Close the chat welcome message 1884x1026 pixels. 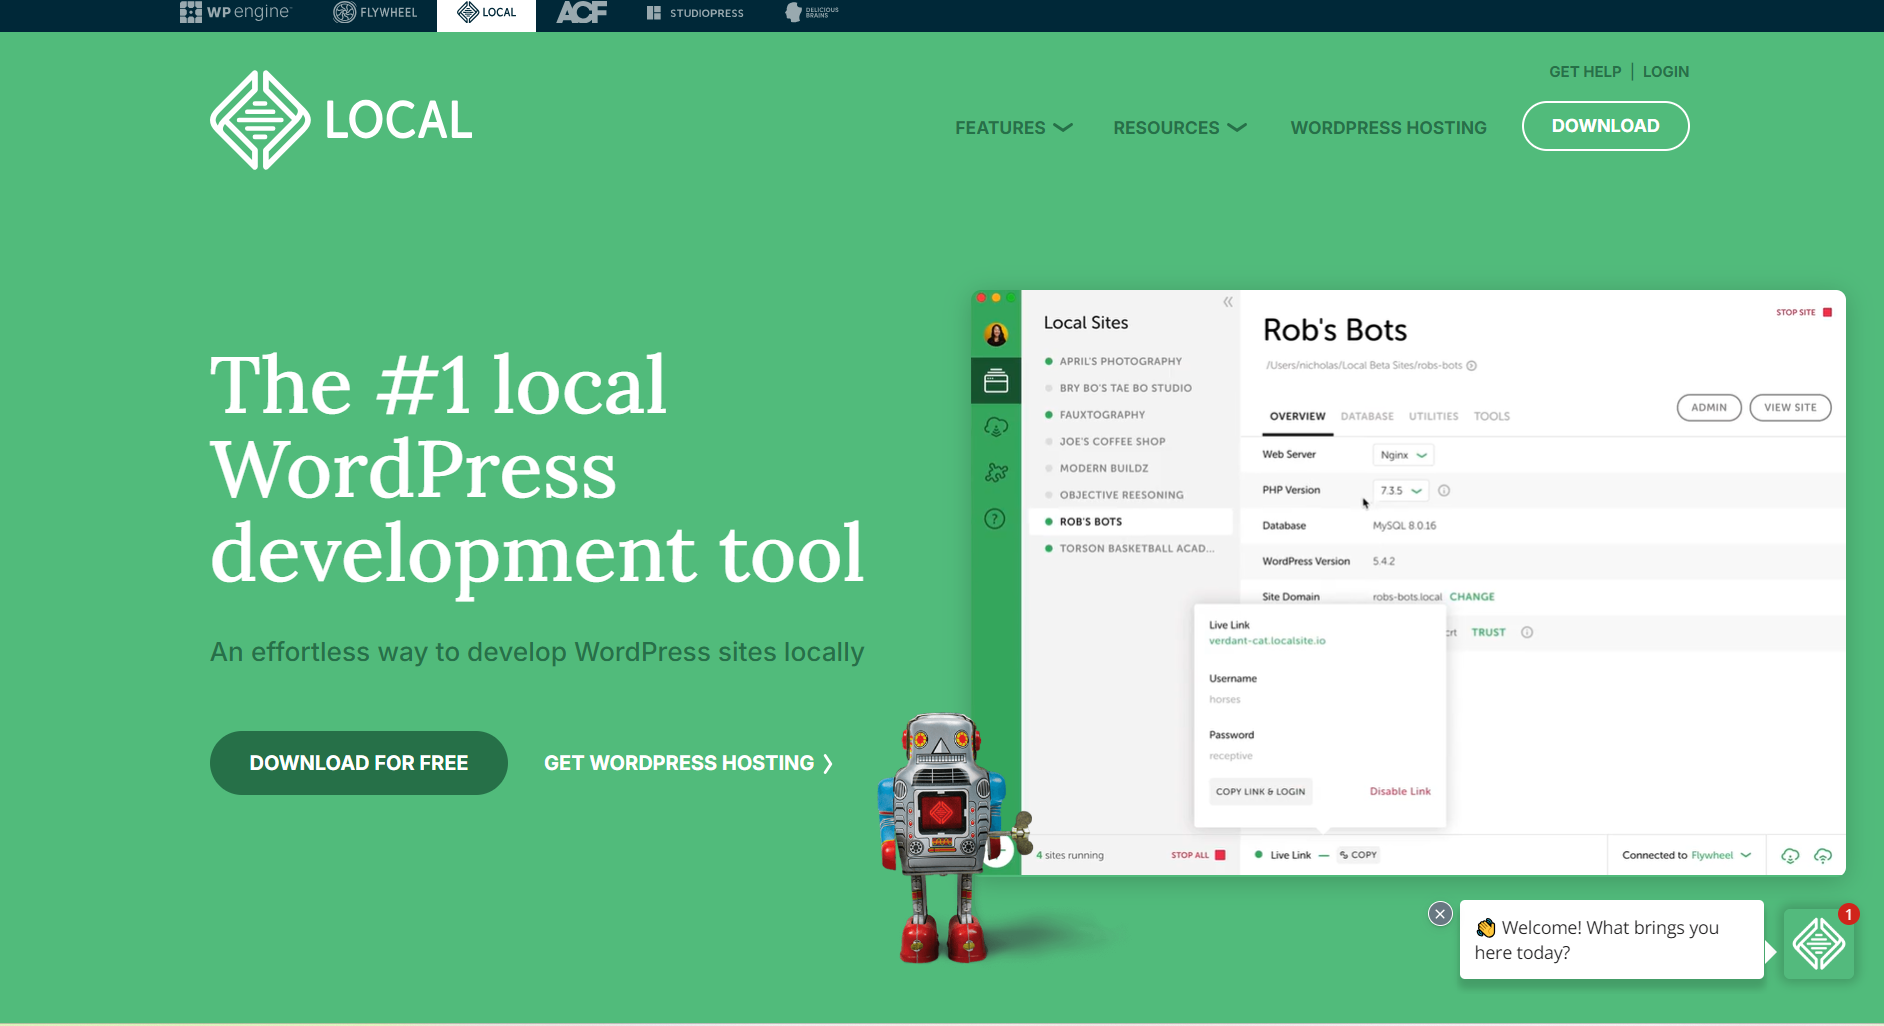[1440, 913]
